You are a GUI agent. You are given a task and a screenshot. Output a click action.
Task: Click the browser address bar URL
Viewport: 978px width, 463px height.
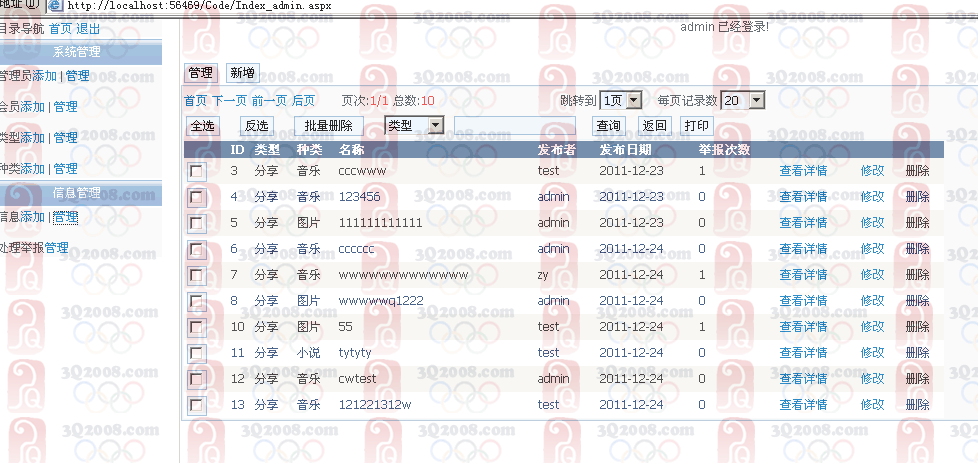[199, 6]
